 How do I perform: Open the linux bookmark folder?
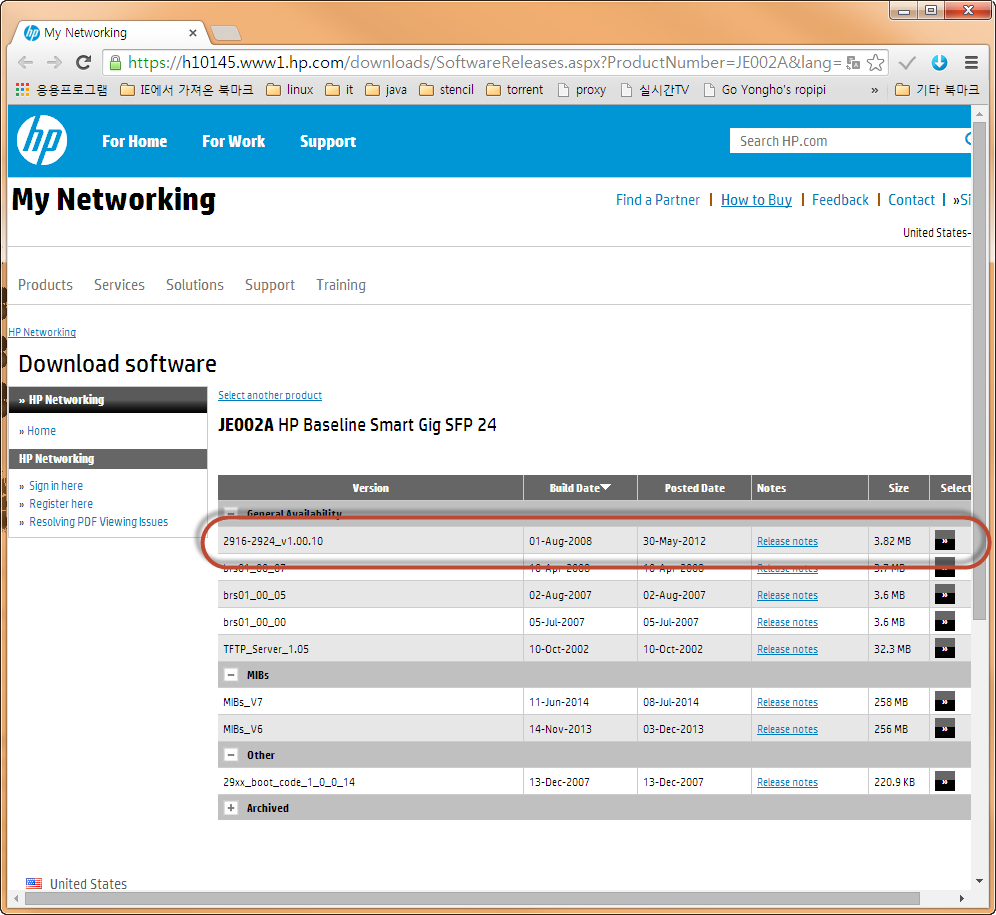point(290,90)
